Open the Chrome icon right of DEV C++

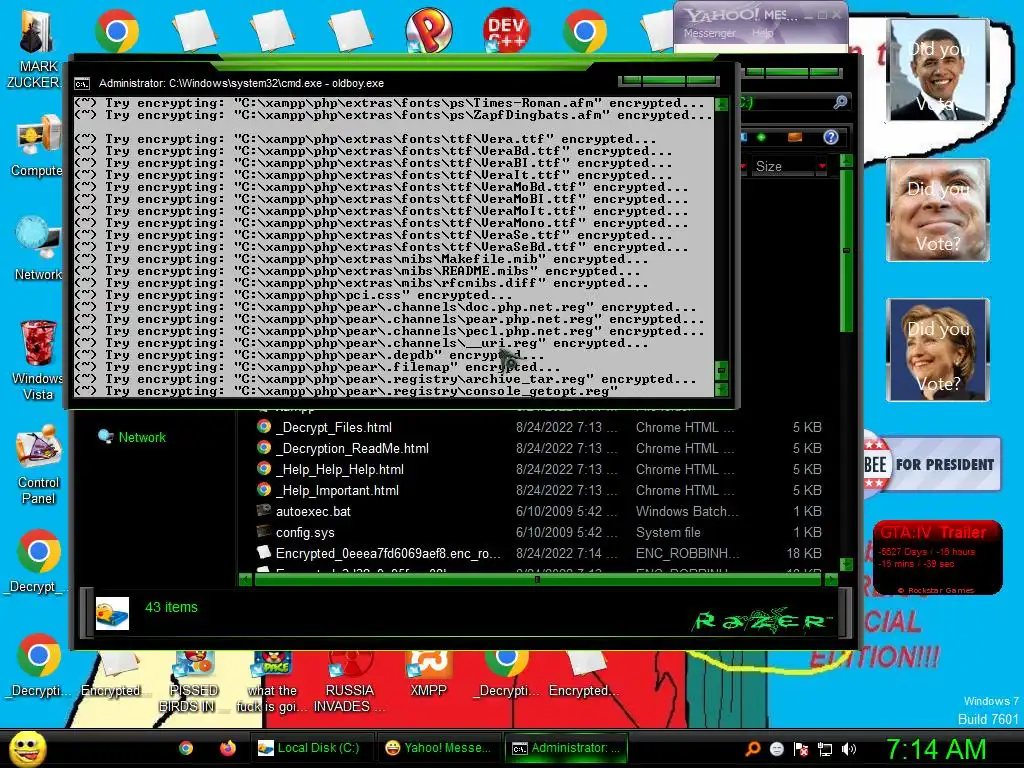pos(584,31)
